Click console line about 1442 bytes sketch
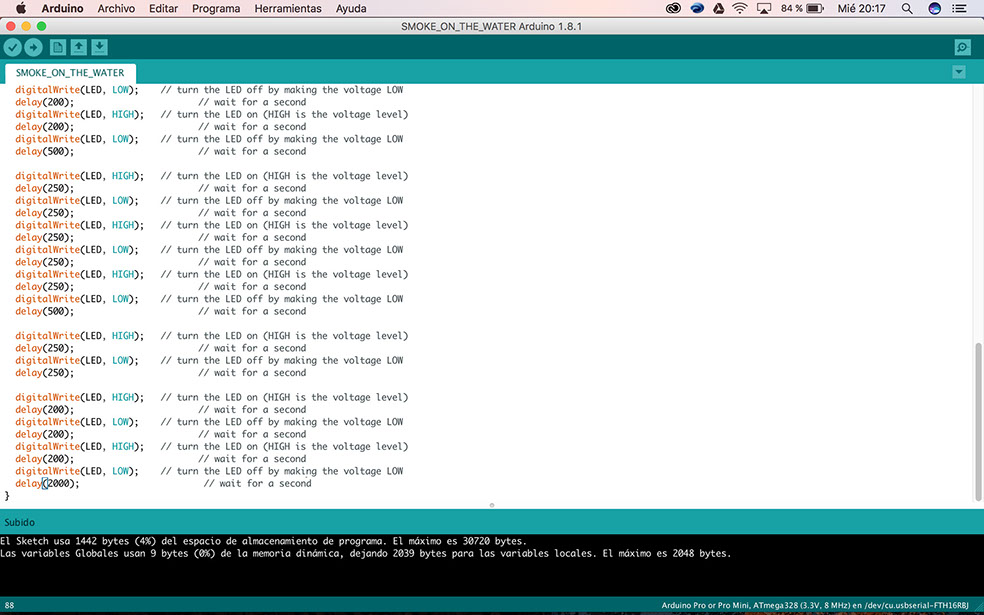984x615 pixels. click(264, 541)
